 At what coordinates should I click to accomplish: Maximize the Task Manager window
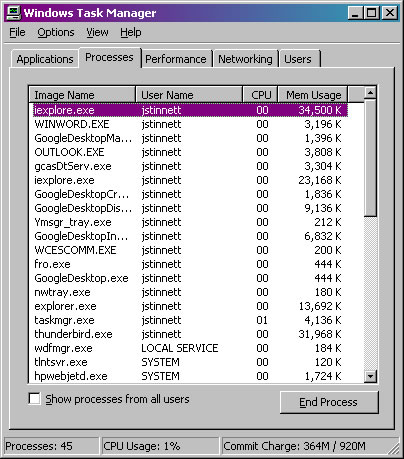pyautogui.click(x=371, y=13)
